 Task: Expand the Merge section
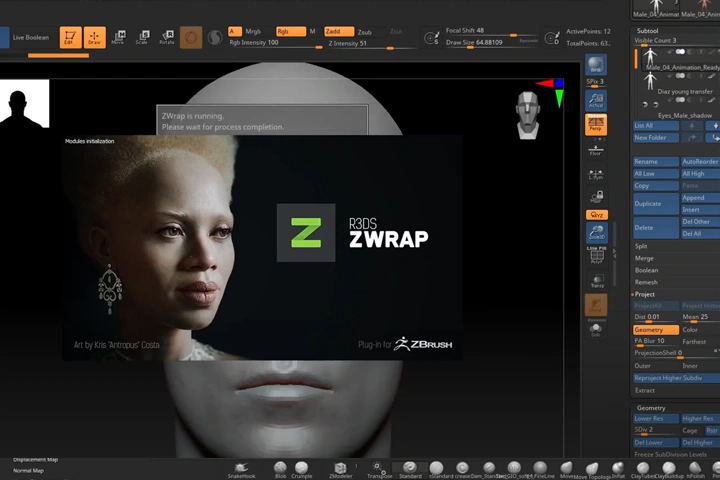coord(644,258)
